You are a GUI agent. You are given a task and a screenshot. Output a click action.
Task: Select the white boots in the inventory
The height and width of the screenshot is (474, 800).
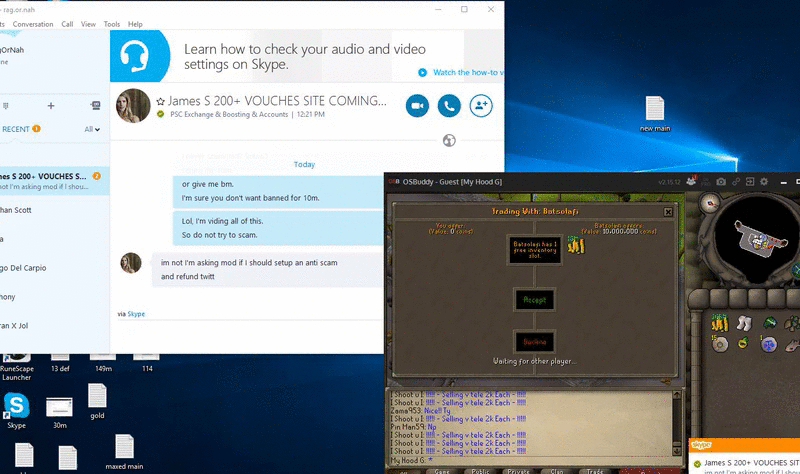(744, 323)
